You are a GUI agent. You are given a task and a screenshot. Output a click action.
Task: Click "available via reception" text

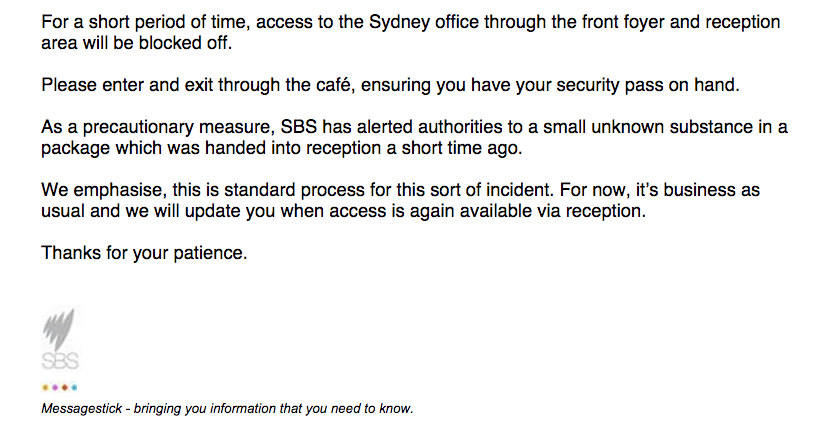(x=553, y=211)
